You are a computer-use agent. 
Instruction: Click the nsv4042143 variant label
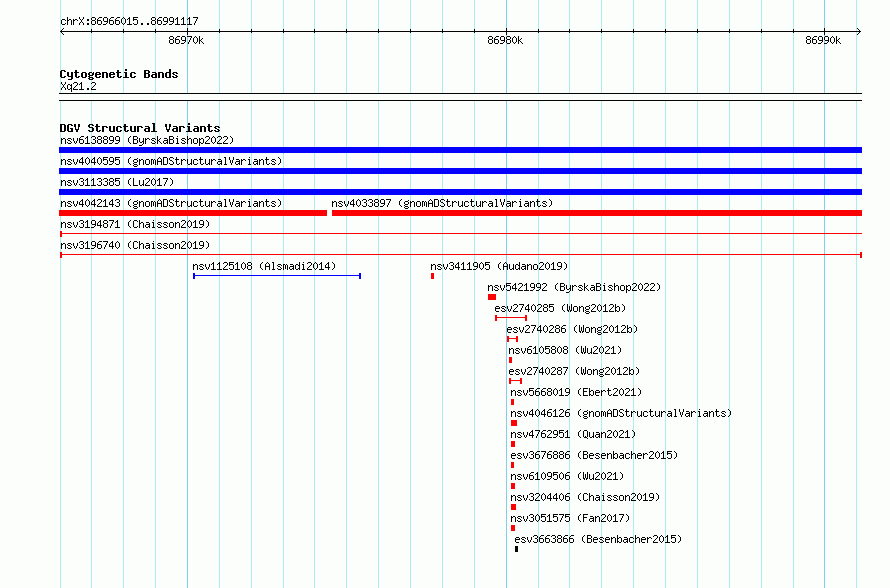(x=171, y=203)
